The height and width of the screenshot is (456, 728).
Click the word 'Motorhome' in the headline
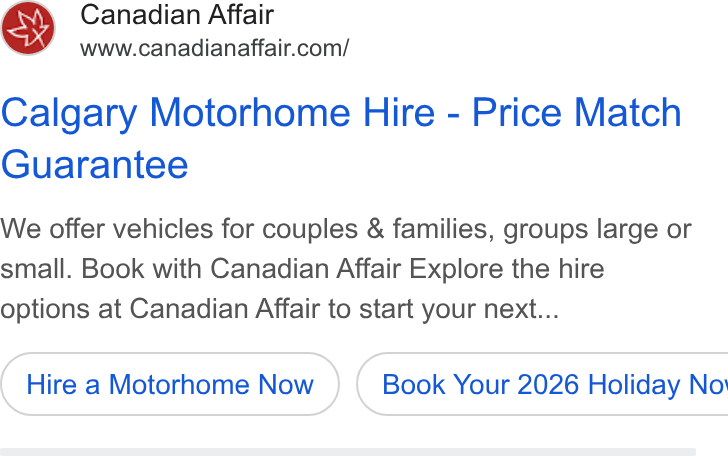(x=250, y=112)
